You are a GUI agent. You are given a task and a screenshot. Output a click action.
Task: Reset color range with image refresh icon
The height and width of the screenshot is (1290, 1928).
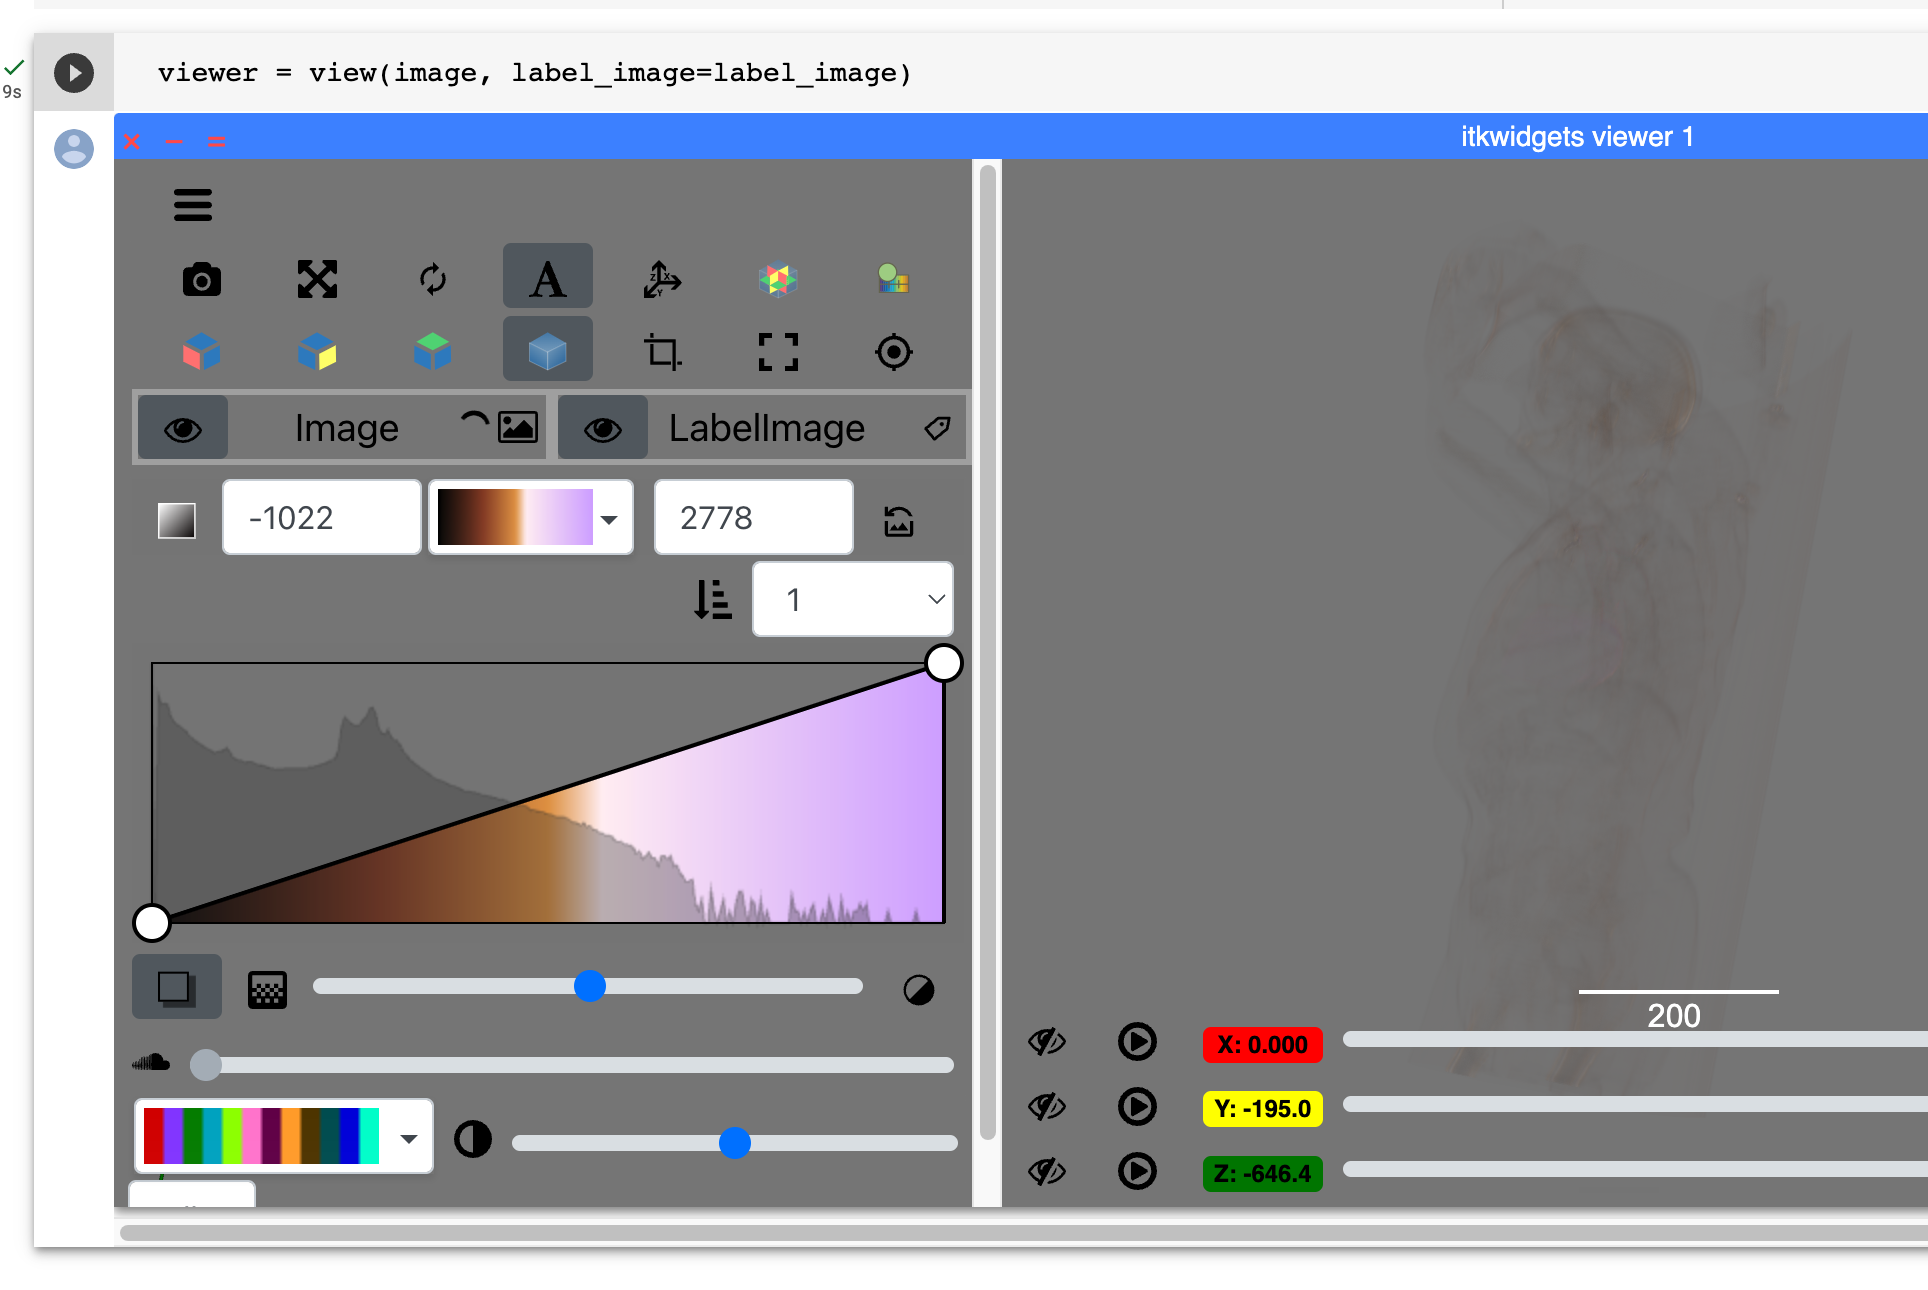tap(899, 520)
